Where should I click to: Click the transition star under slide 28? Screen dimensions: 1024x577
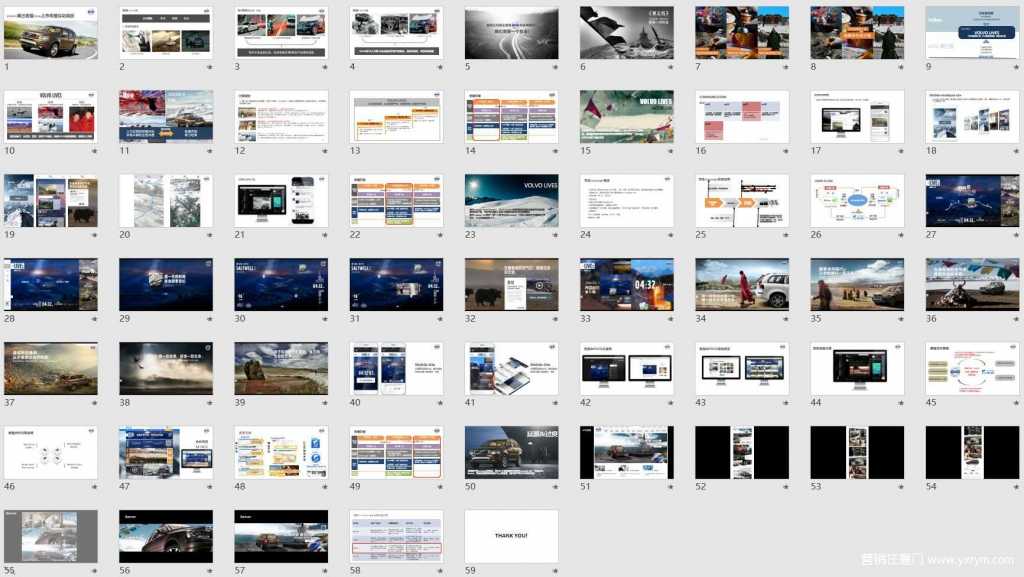(x=95, y=319)
